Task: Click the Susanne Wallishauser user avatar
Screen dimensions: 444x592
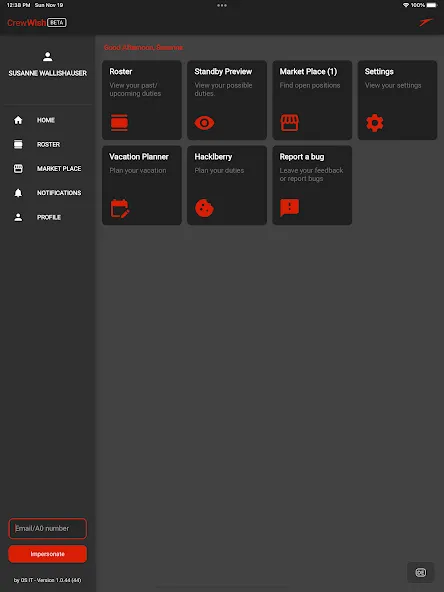Action: pos(48,57)
